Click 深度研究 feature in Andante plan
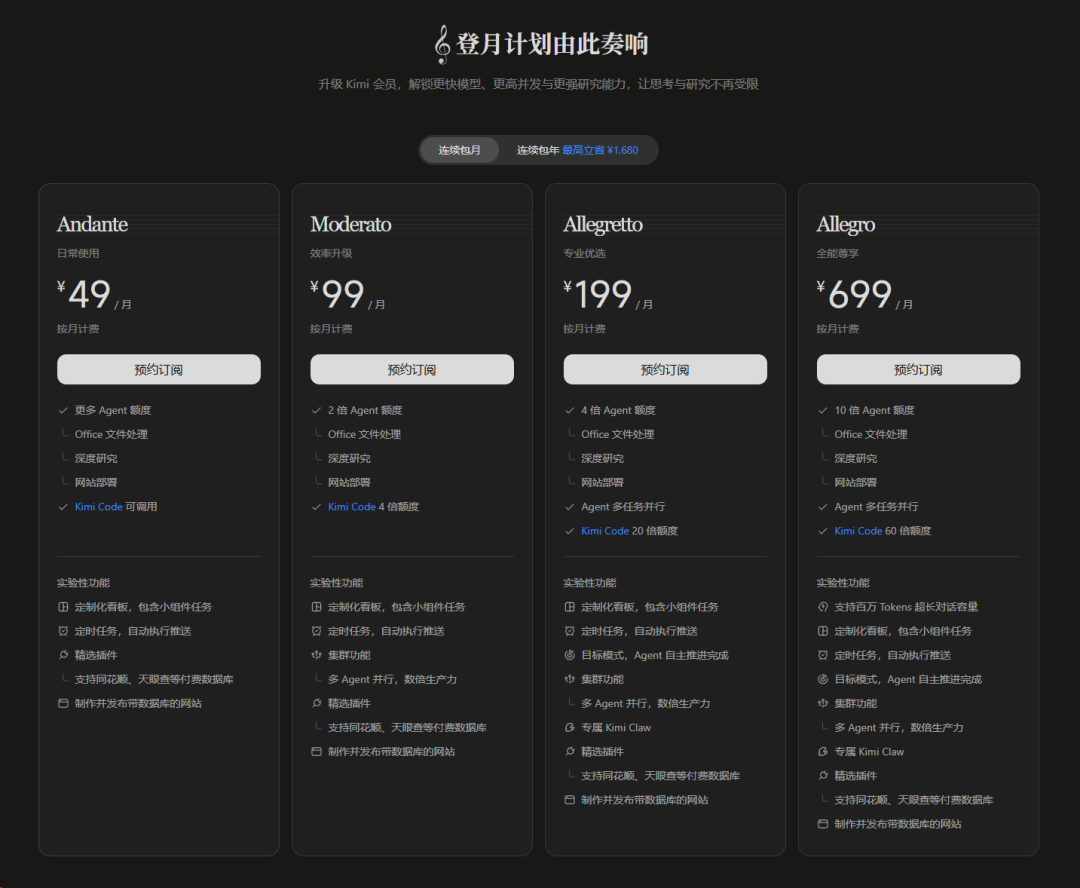Screen dimensions: 1080x888 pos(96,458)
